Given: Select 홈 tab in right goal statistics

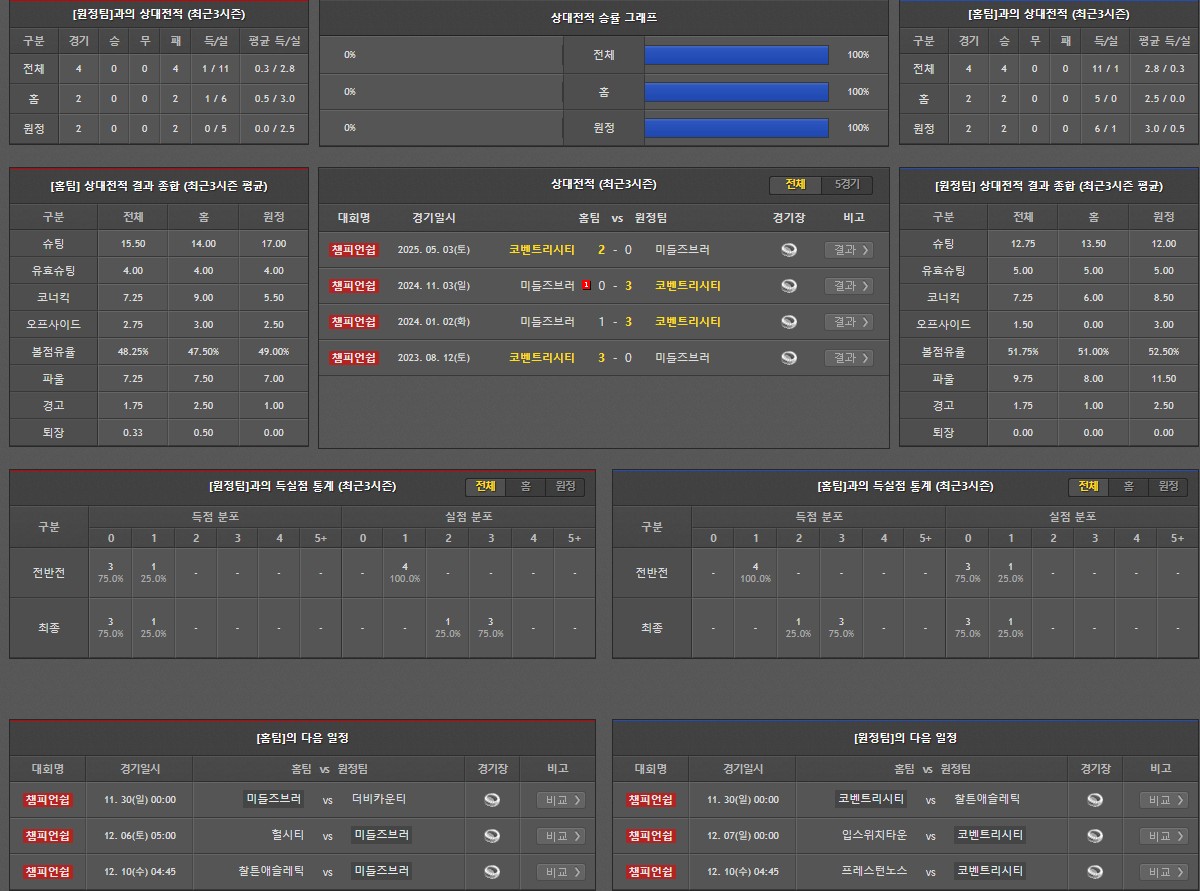Looking at the screenshot, I should pos(1128,487).
